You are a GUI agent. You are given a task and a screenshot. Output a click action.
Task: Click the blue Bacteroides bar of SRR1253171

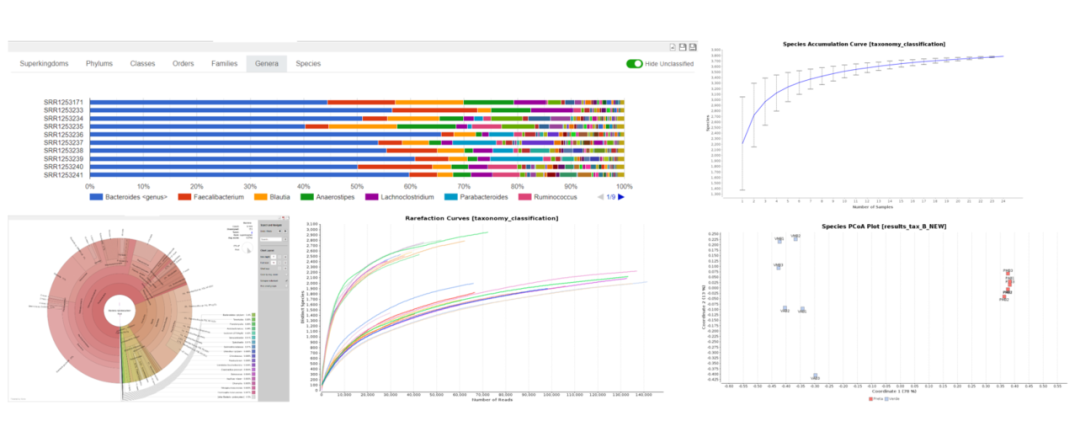click(x=209, y=103)
